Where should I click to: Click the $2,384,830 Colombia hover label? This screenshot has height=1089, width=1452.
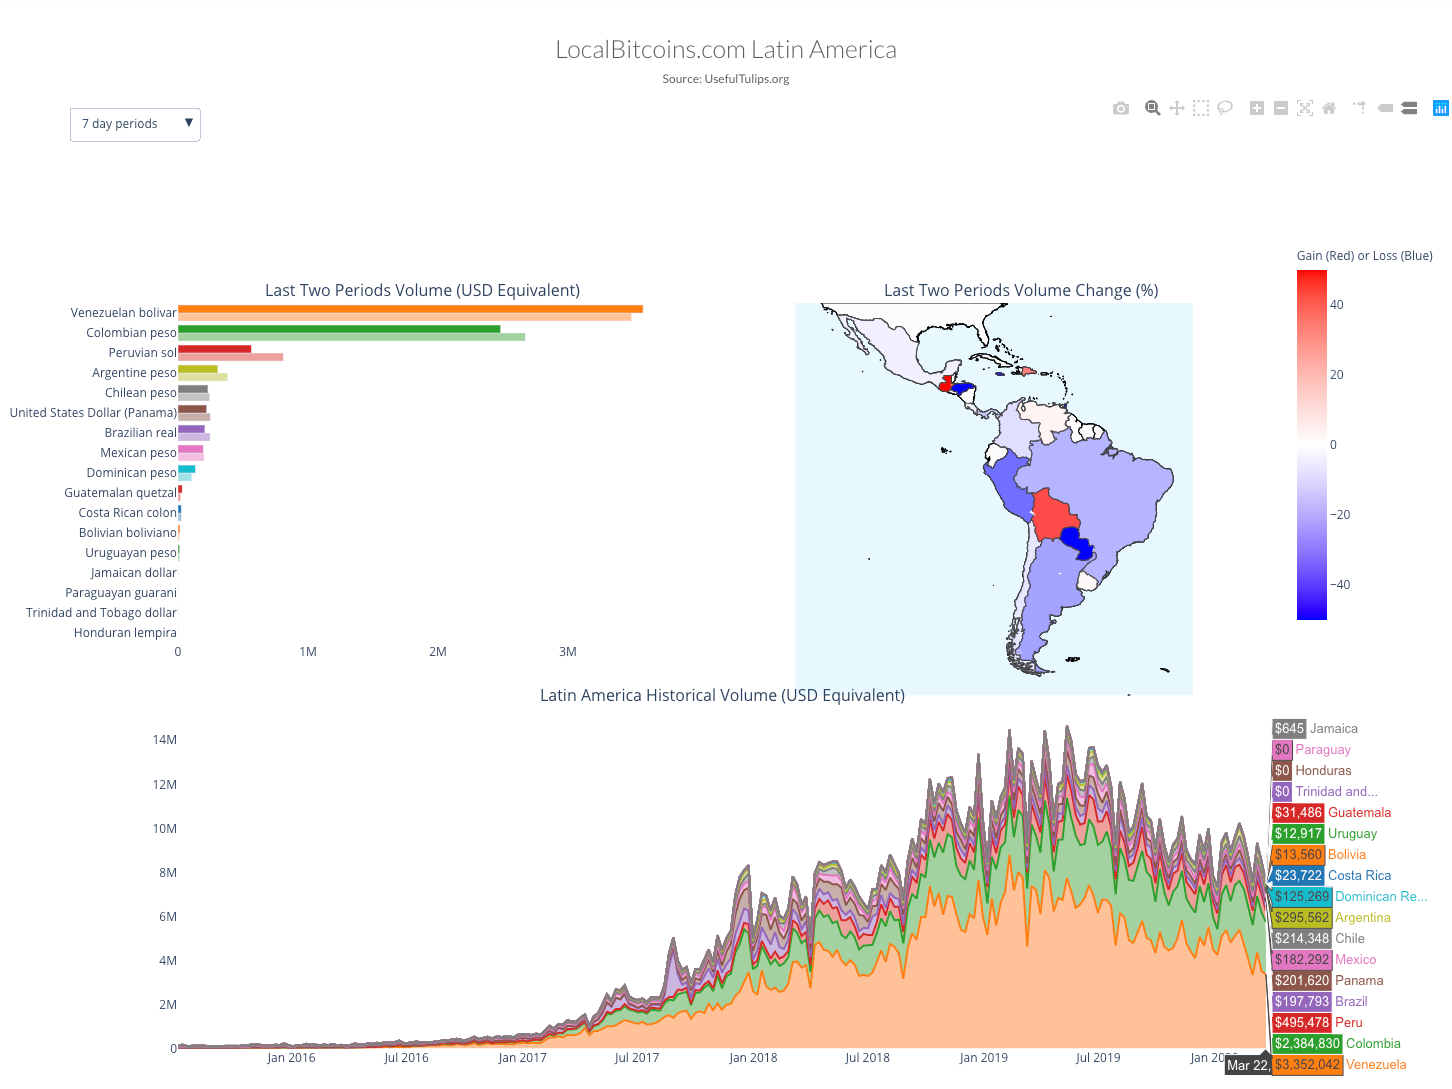click(1336, 1044)
